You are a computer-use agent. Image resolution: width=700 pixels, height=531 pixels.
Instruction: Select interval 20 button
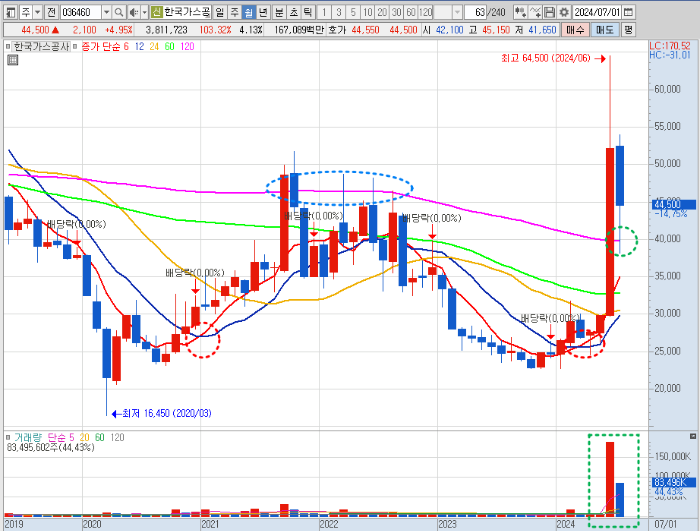(x=382, y=12)
